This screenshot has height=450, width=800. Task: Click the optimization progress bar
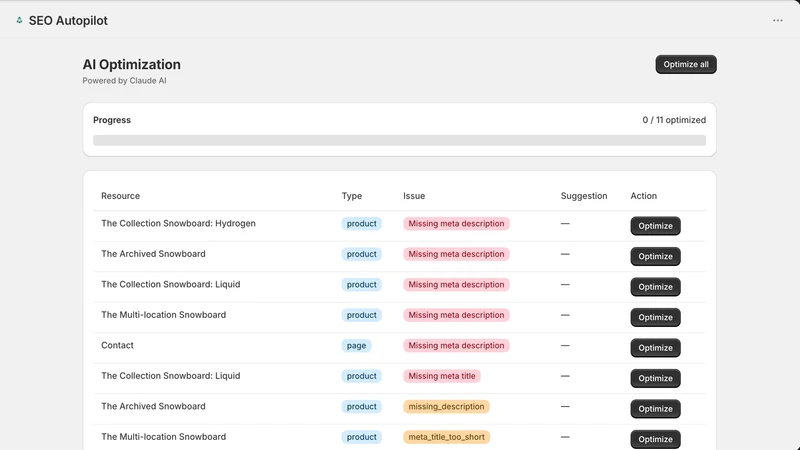[399, 140]
